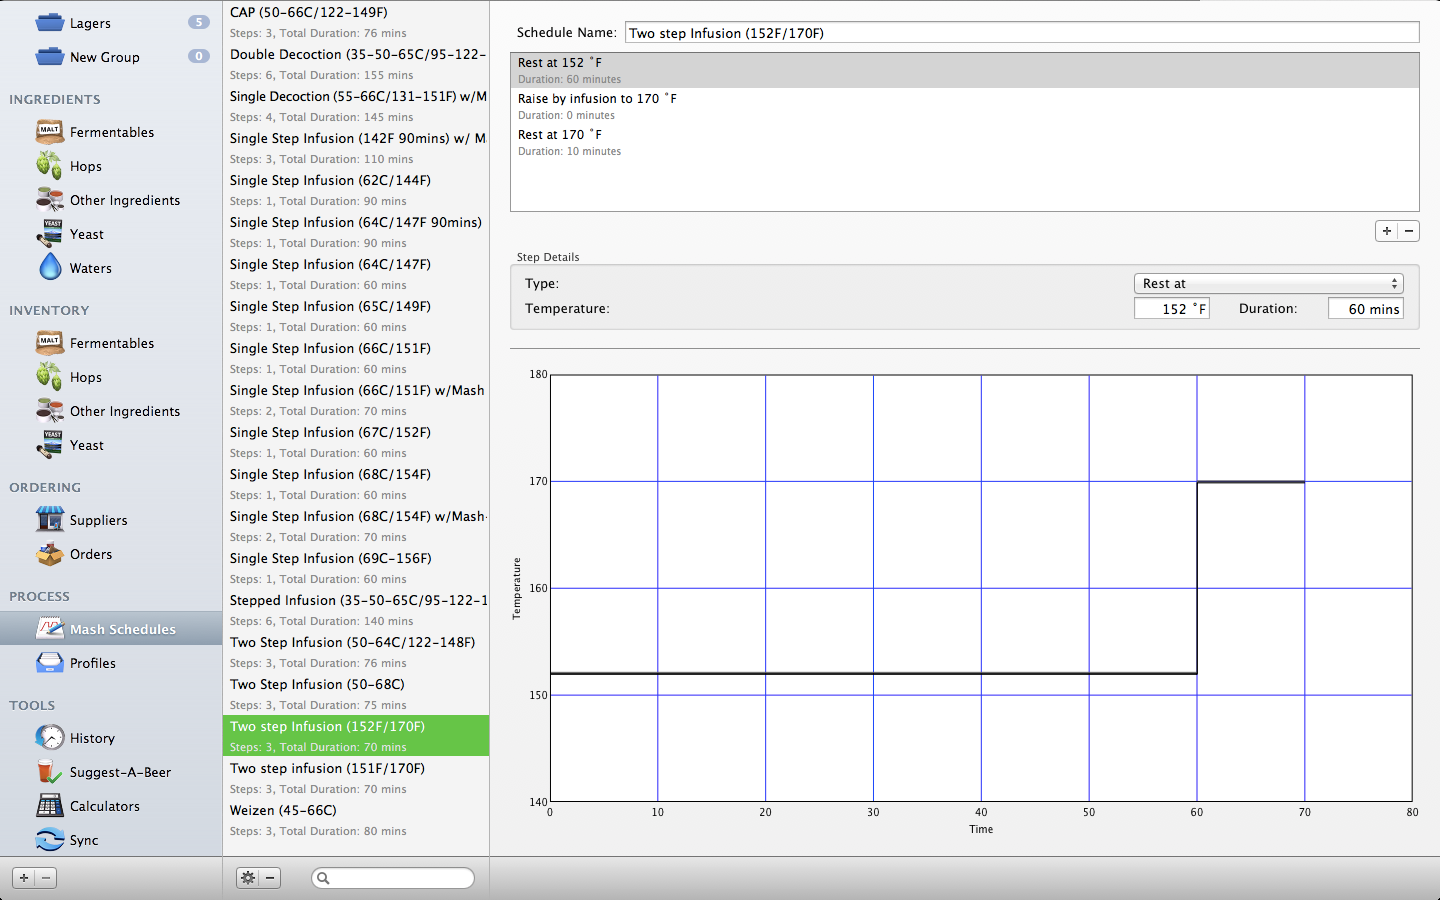Select Fermentables malt icon under Ingredients
The height and width of the screenshot is (900, 1440).
pyautogui.click(x=50, y=131)
